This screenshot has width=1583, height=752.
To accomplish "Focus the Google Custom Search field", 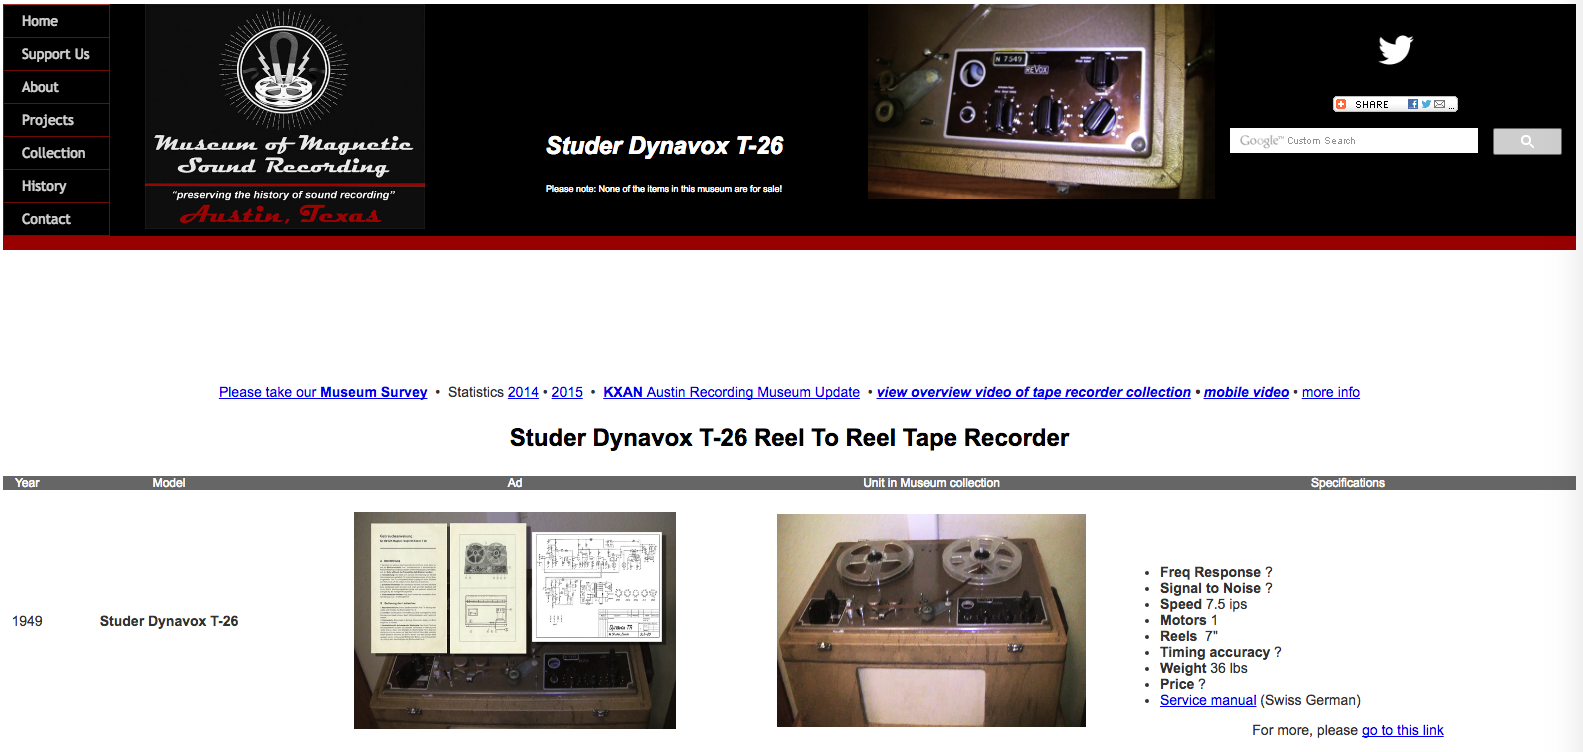I will pyautogui.click(x=1353, y=141).
